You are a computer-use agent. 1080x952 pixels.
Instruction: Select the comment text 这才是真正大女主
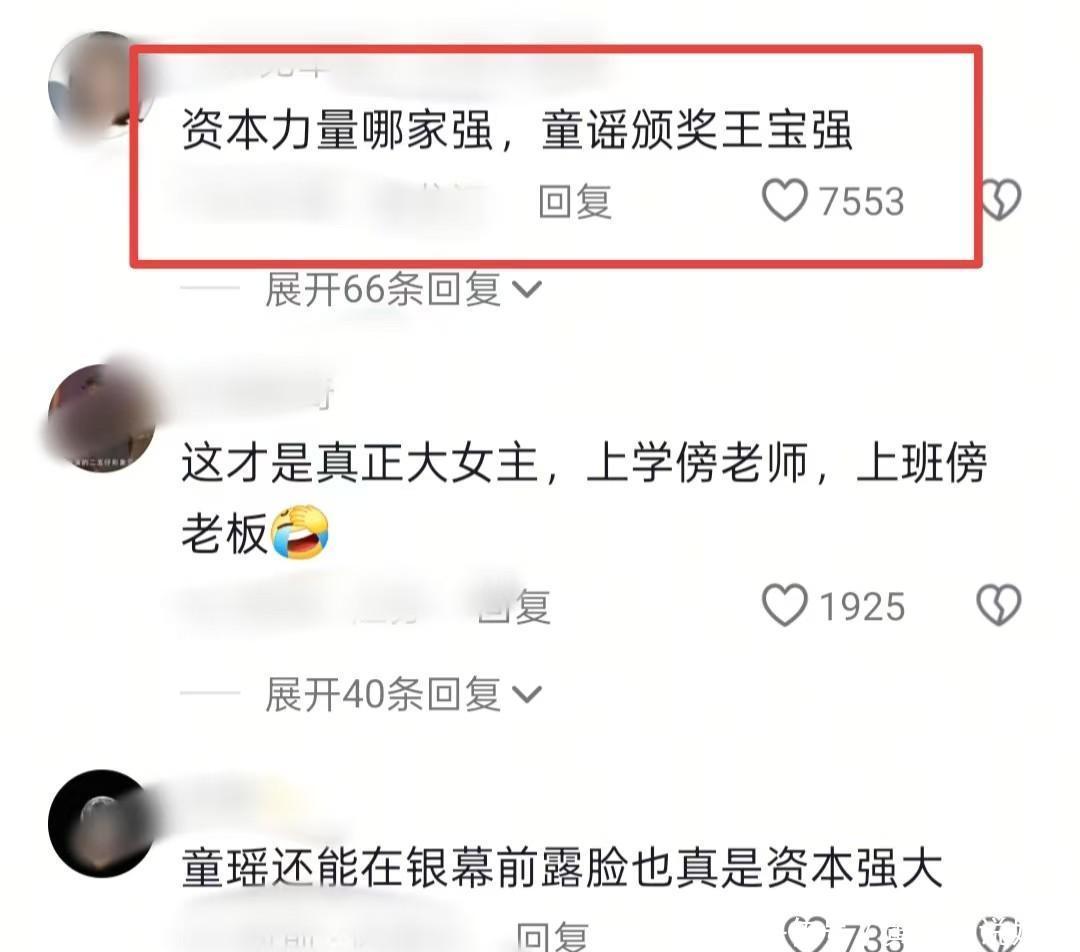coord(360,463)
